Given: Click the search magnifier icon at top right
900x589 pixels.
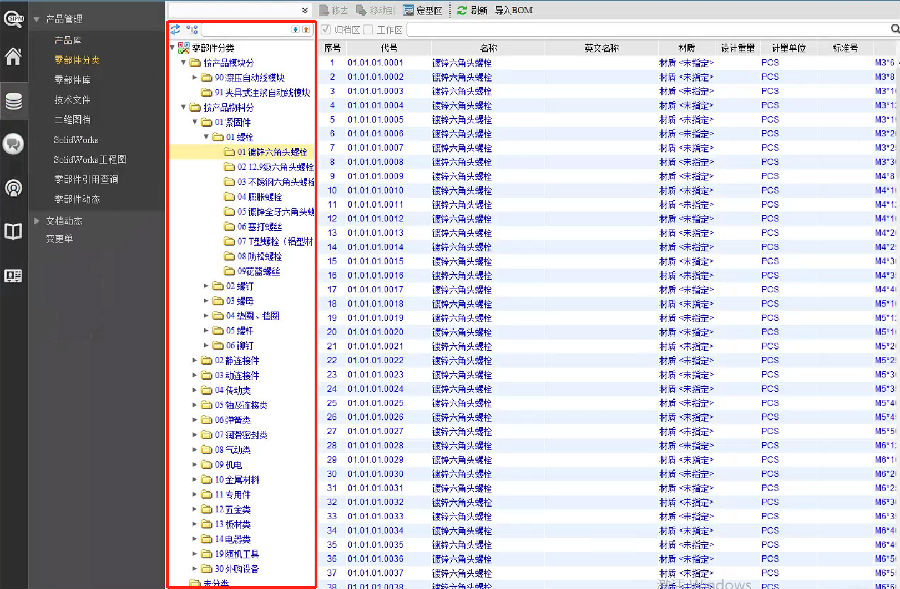Looking at the screenshot, I should [x=893, y=30].
